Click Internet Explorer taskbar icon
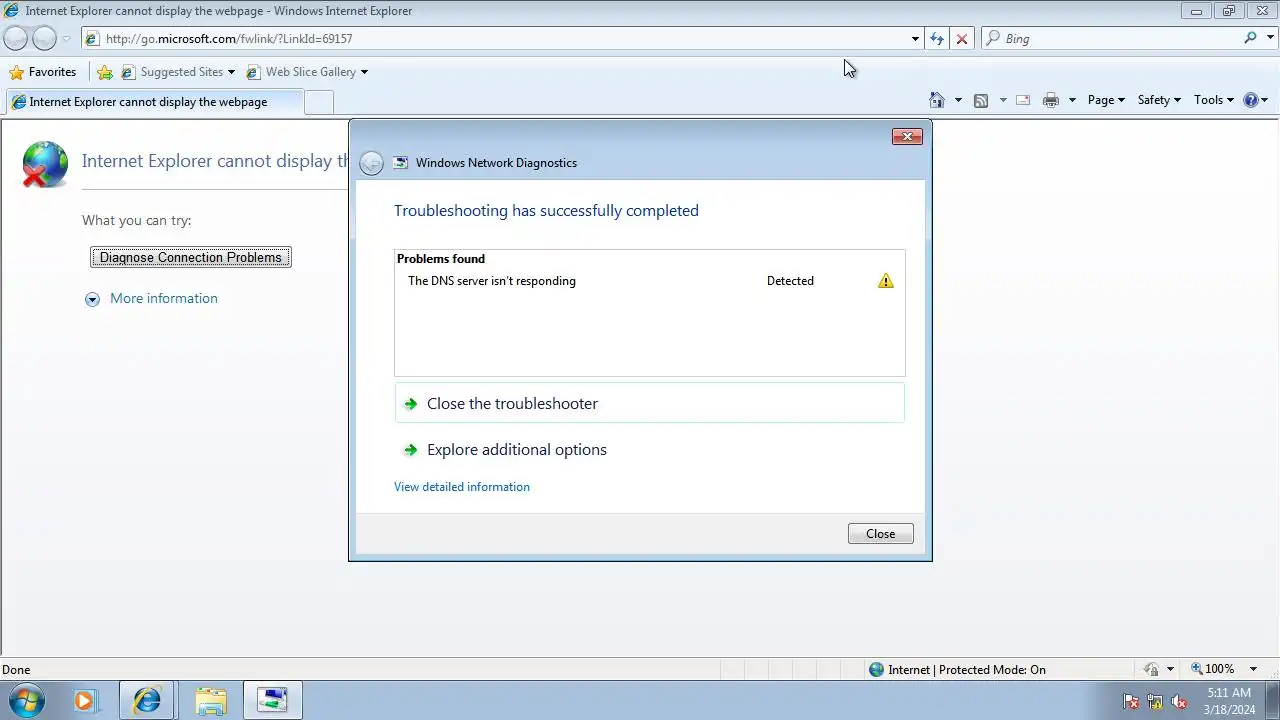The height and width of the screenshot is (720, 1280). point(147,701)
